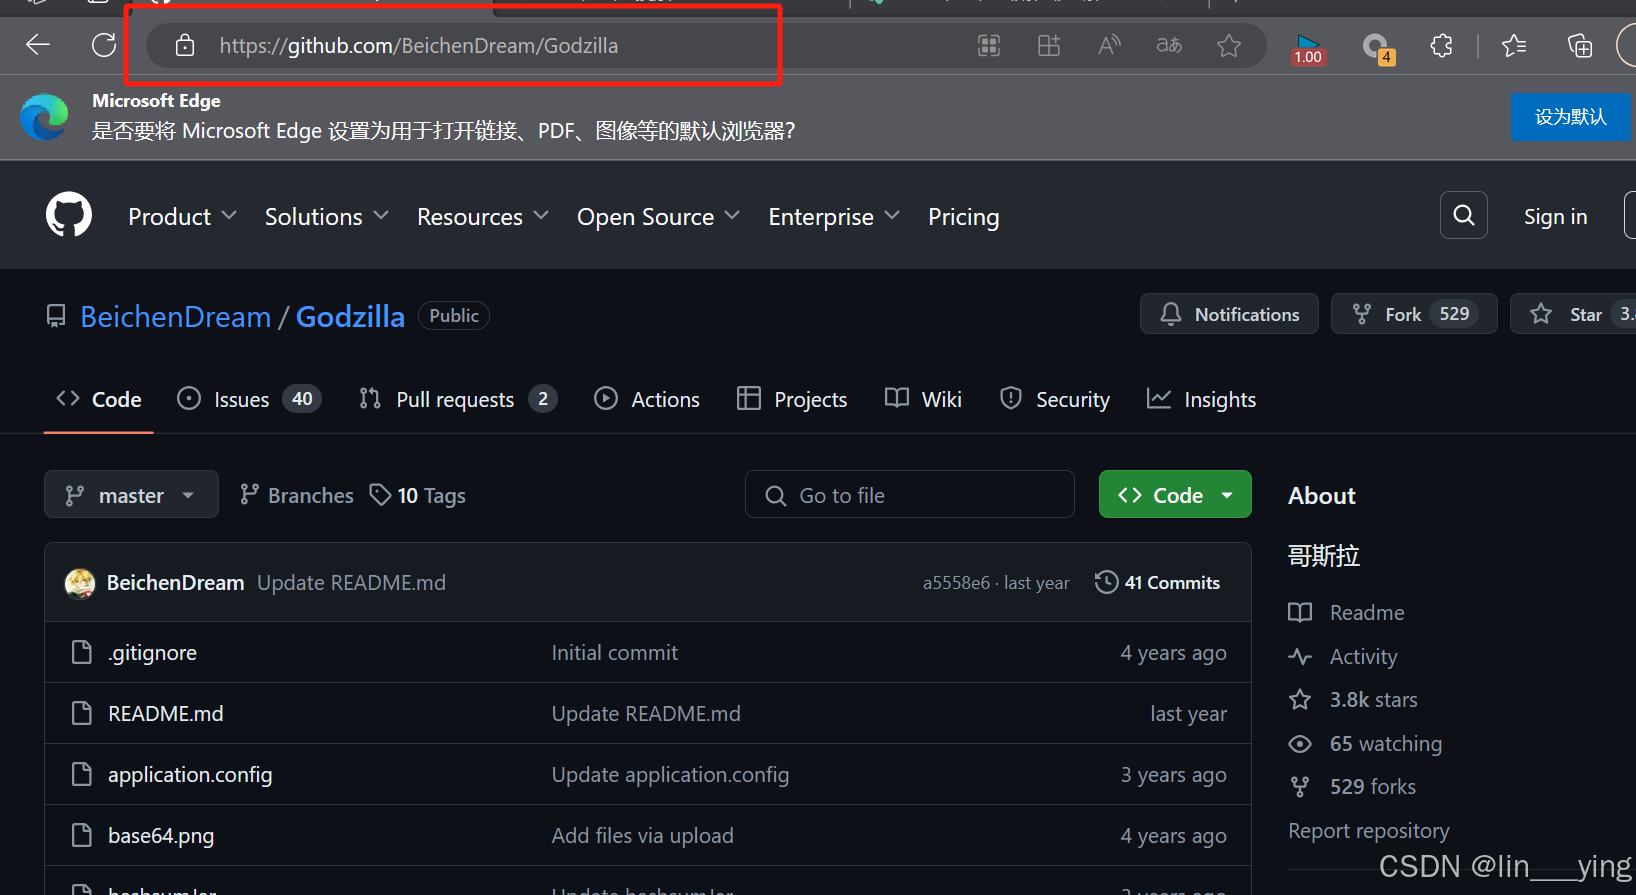Go to GitHub homepage via the octocat logo
Viewport: 1636px width, 895px height.
tap(69, 215)
